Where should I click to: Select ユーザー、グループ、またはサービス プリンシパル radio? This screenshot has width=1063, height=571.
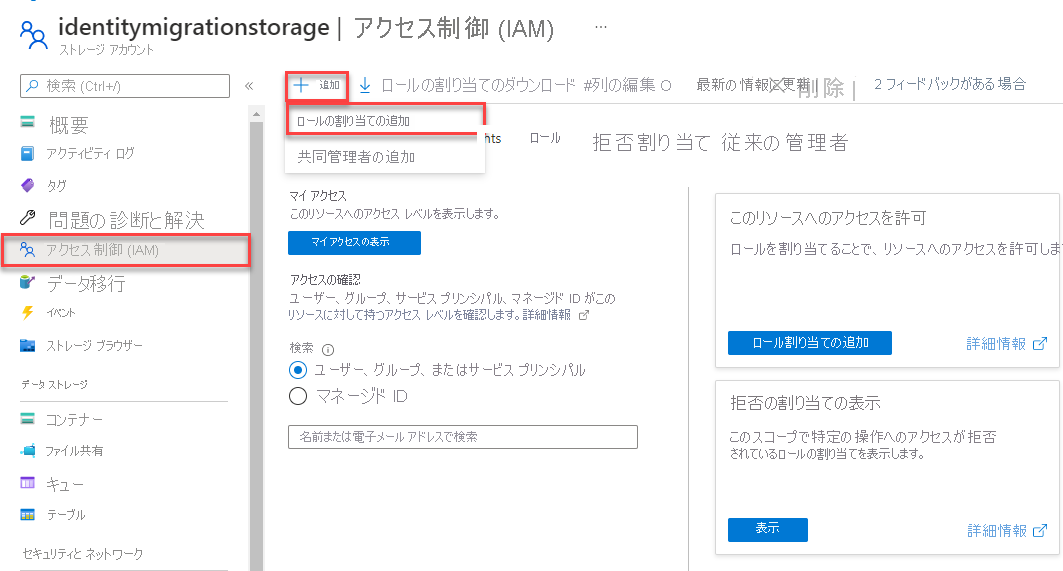click(298, 370)
